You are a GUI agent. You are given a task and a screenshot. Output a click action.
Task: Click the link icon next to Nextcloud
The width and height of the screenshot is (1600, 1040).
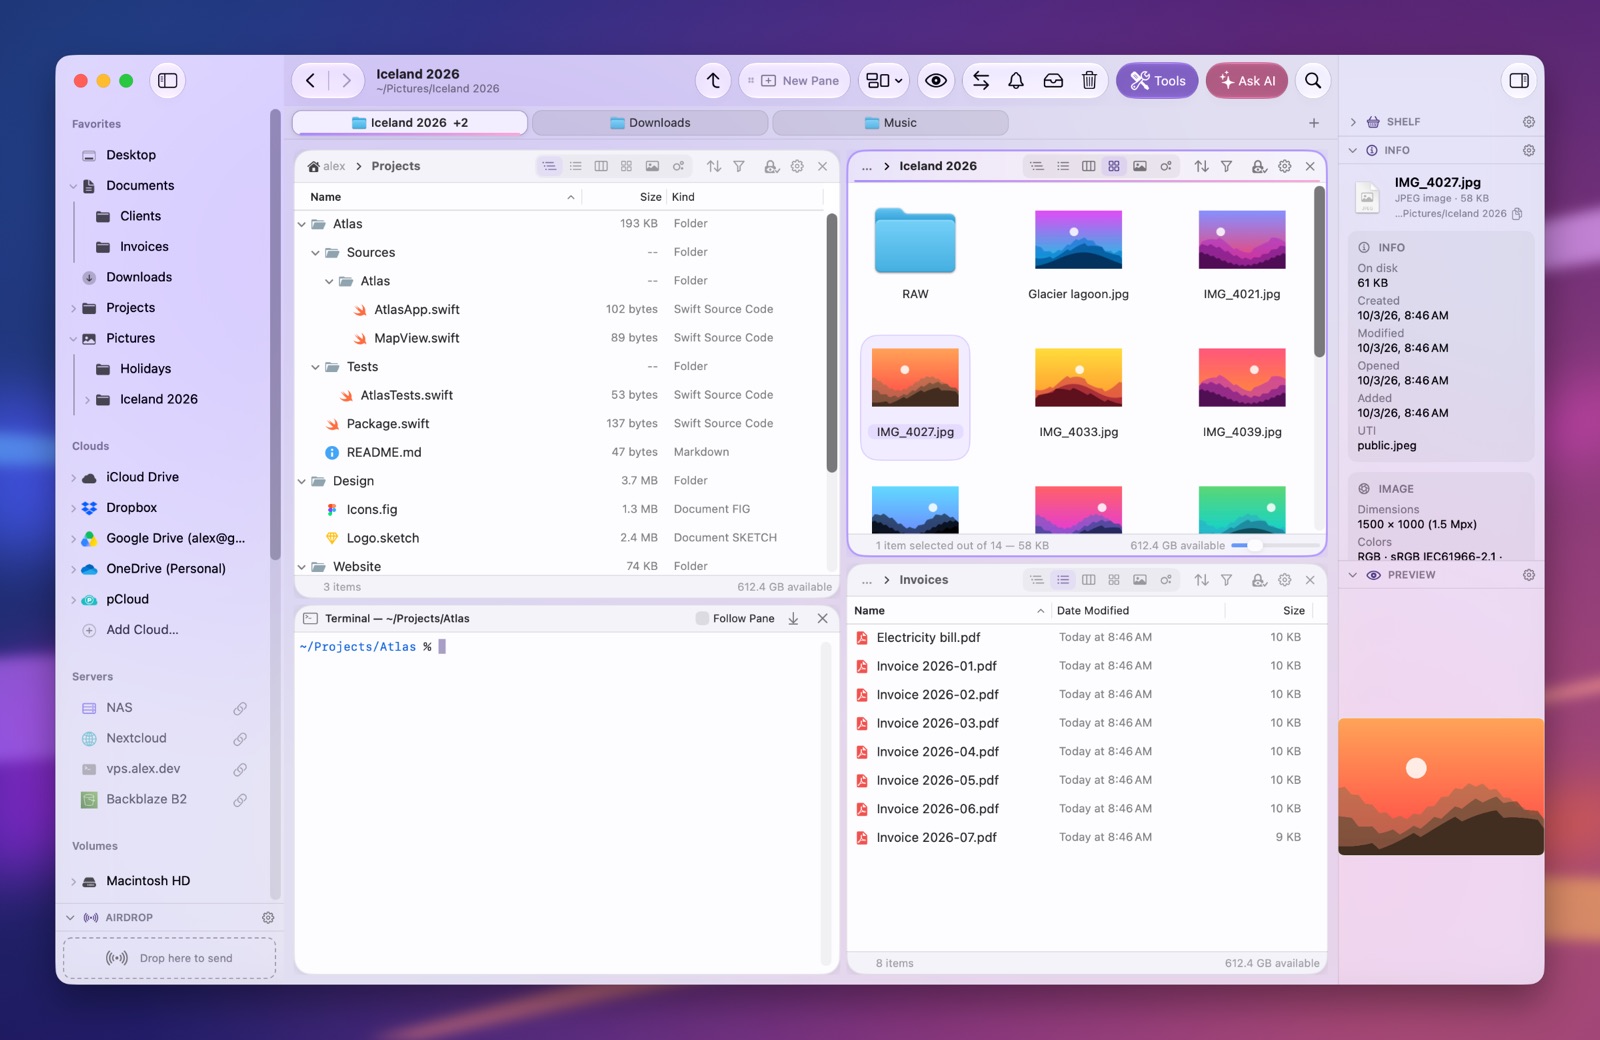(x=240, y=739)
